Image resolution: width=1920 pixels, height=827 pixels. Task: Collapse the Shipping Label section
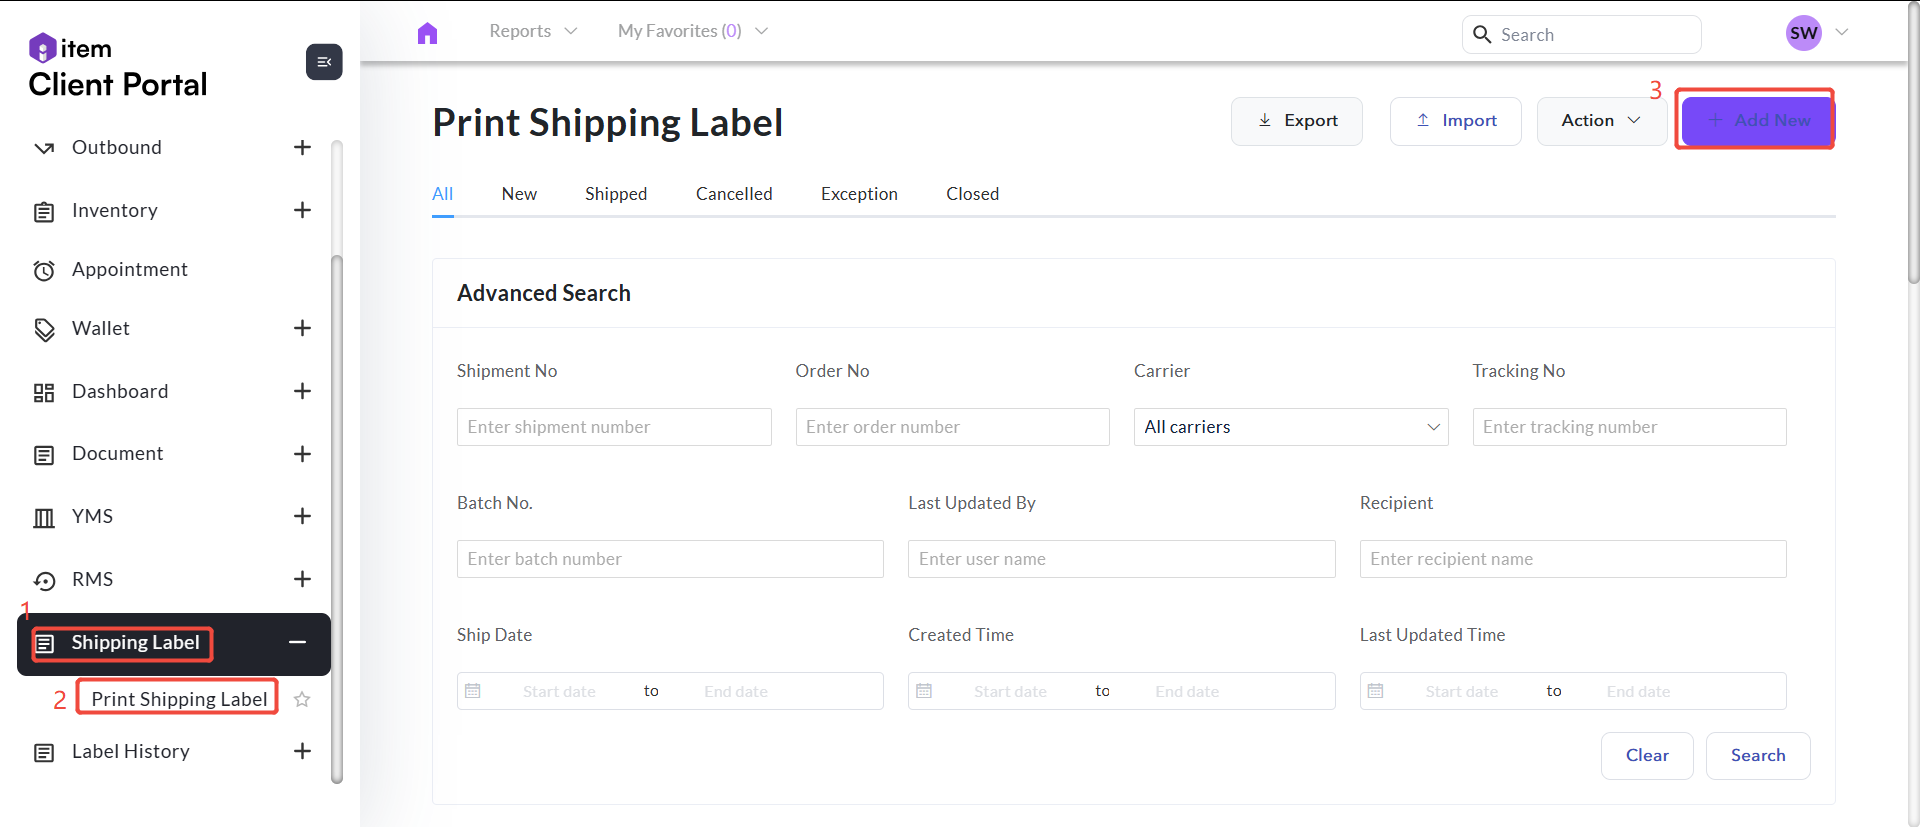(297, 642)
